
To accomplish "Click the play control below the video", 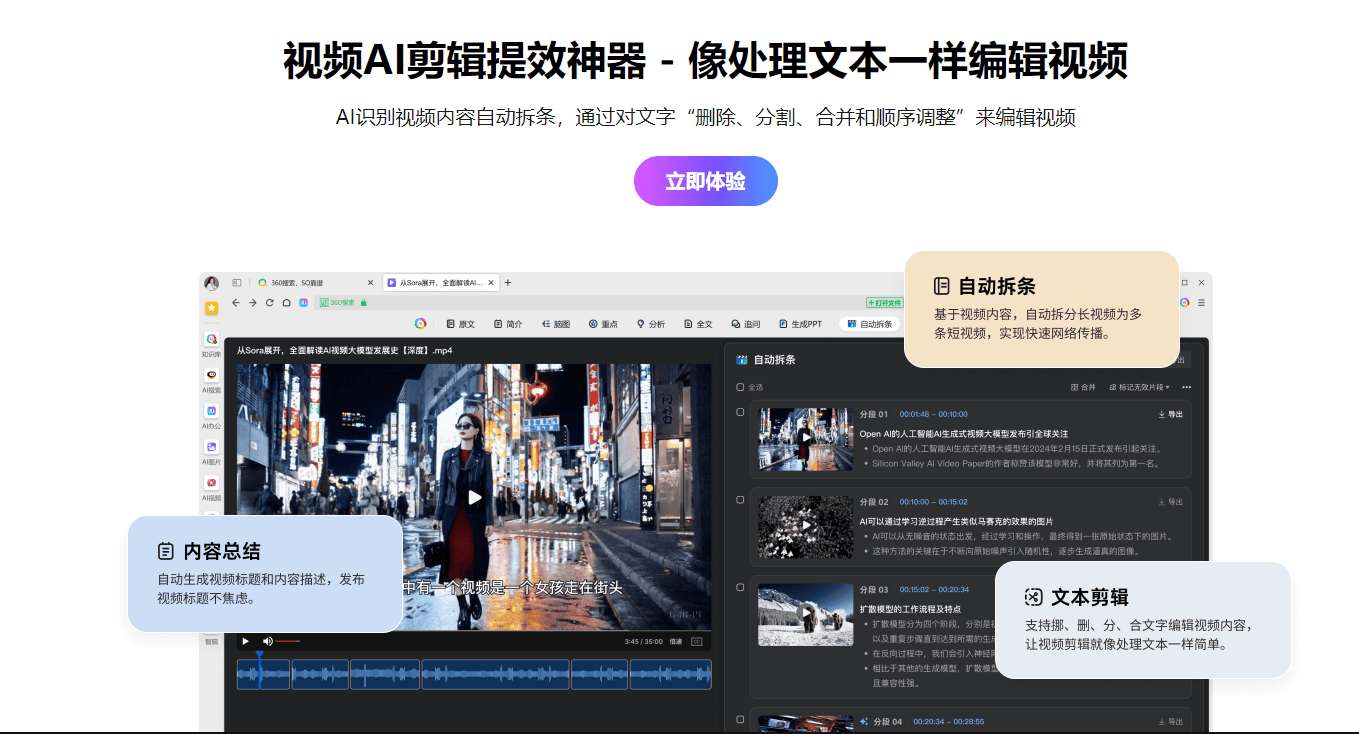I will (246, 641).
